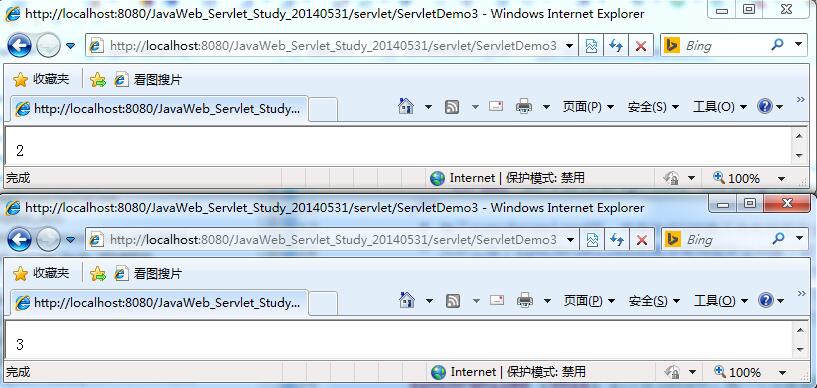Image resolution: width=817 pixels, height=388 pixels.
Task: Click Help icon in top window
Action: tap(765, 107)
